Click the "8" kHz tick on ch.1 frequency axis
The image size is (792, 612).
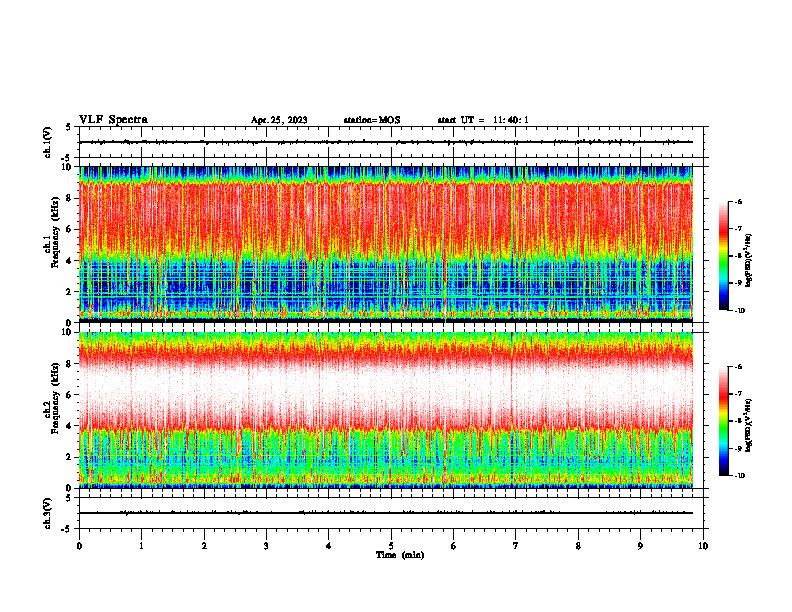coord(70,198)
